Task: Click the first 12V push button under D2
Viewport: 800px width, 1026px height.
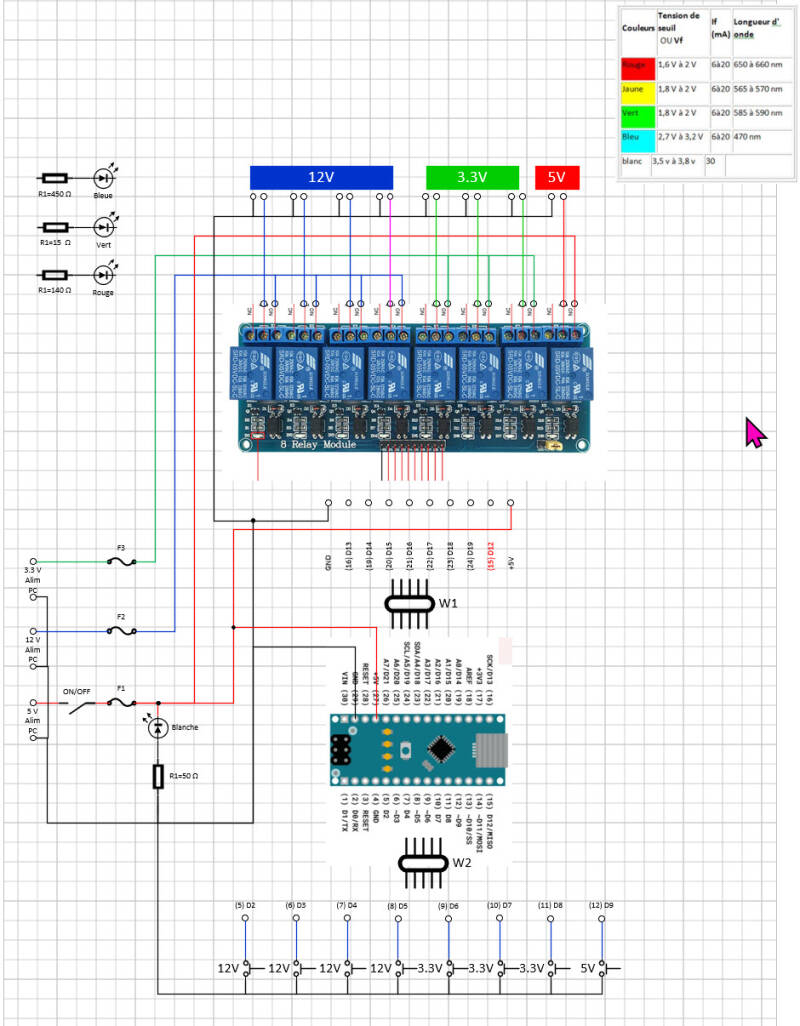Action: click(x=247, y=968)
